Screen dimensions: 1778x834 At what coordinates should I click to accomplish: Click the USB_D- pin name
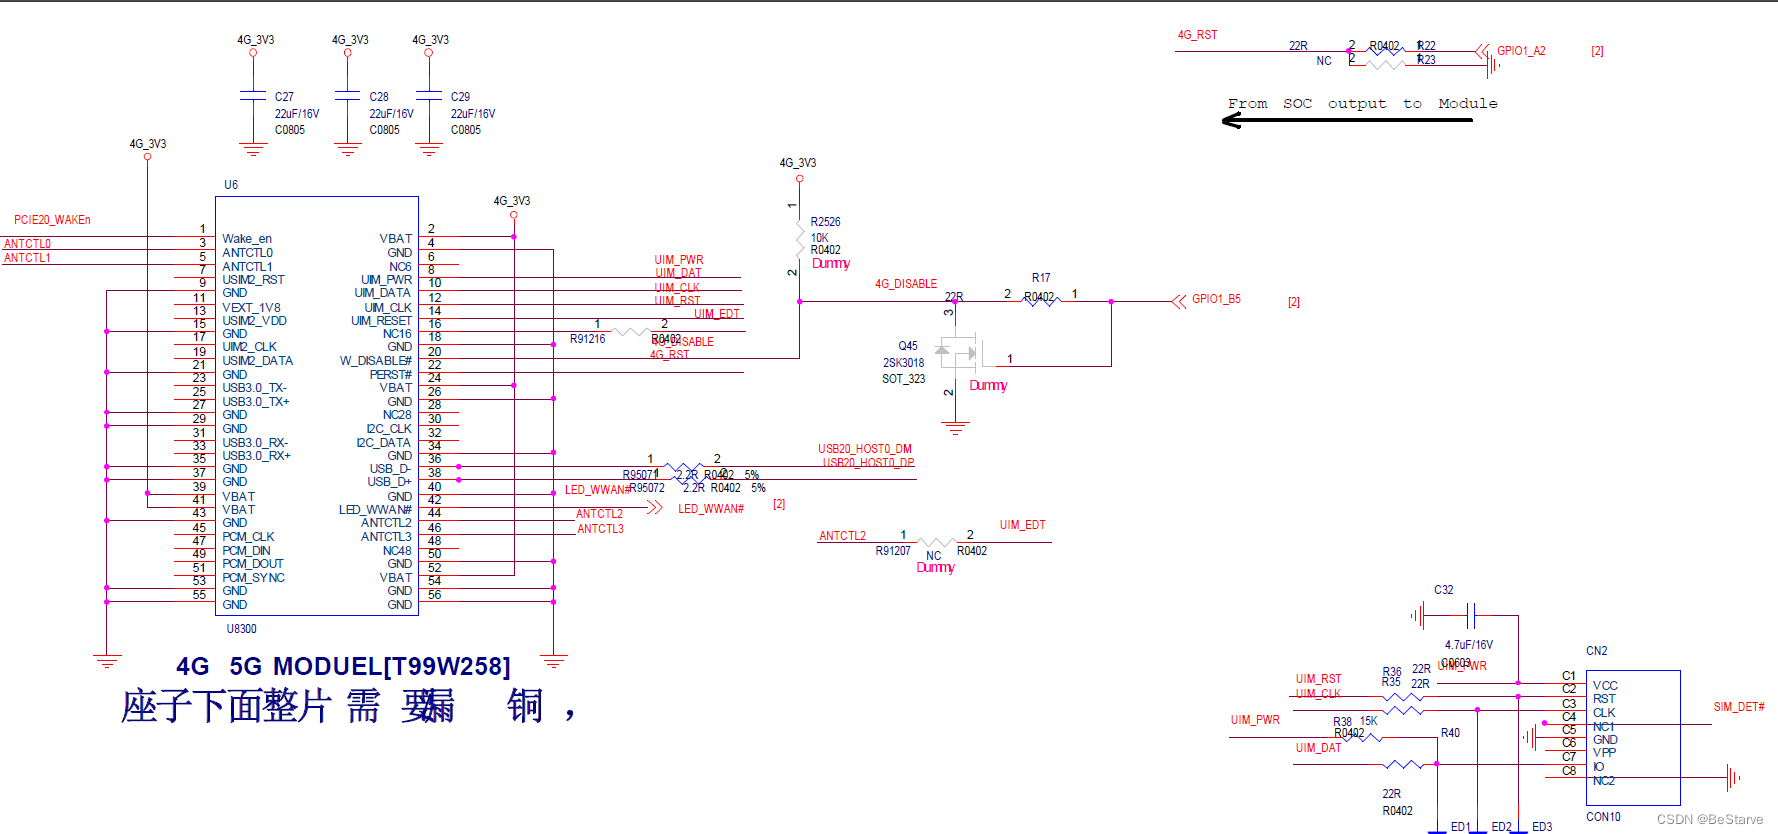(x=391, y=469)
